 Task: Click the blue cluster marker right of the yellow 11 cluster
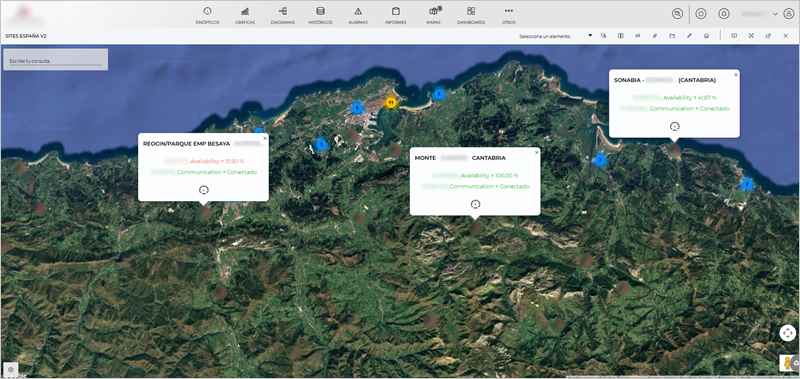click(438, 94)
